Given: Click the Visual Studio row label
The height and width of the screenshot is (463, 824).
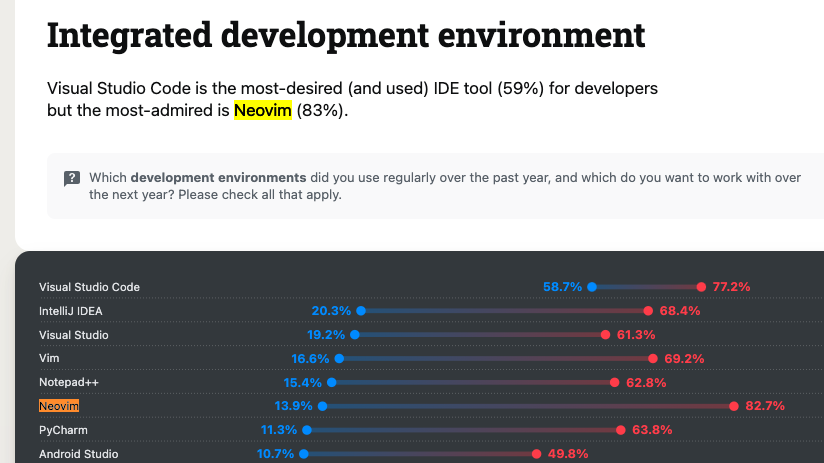Looking at the screenshot, I should 74,335.
